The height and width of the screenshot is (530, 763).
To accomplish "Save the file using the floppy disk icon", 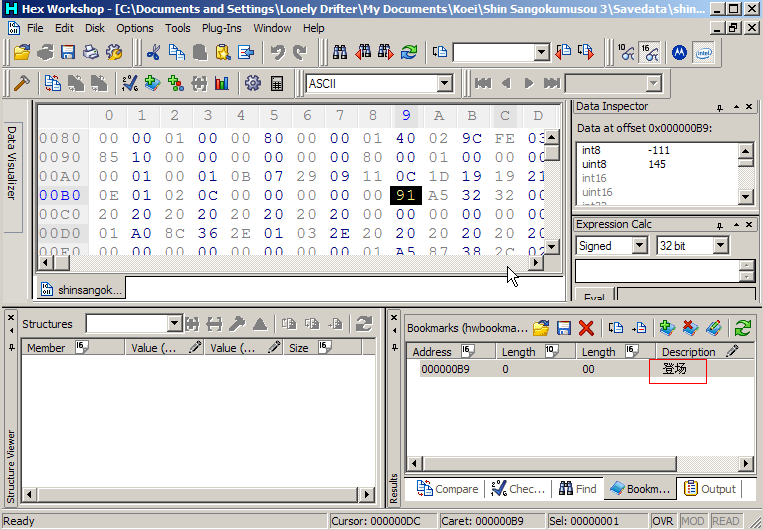I will pos(68,52).
